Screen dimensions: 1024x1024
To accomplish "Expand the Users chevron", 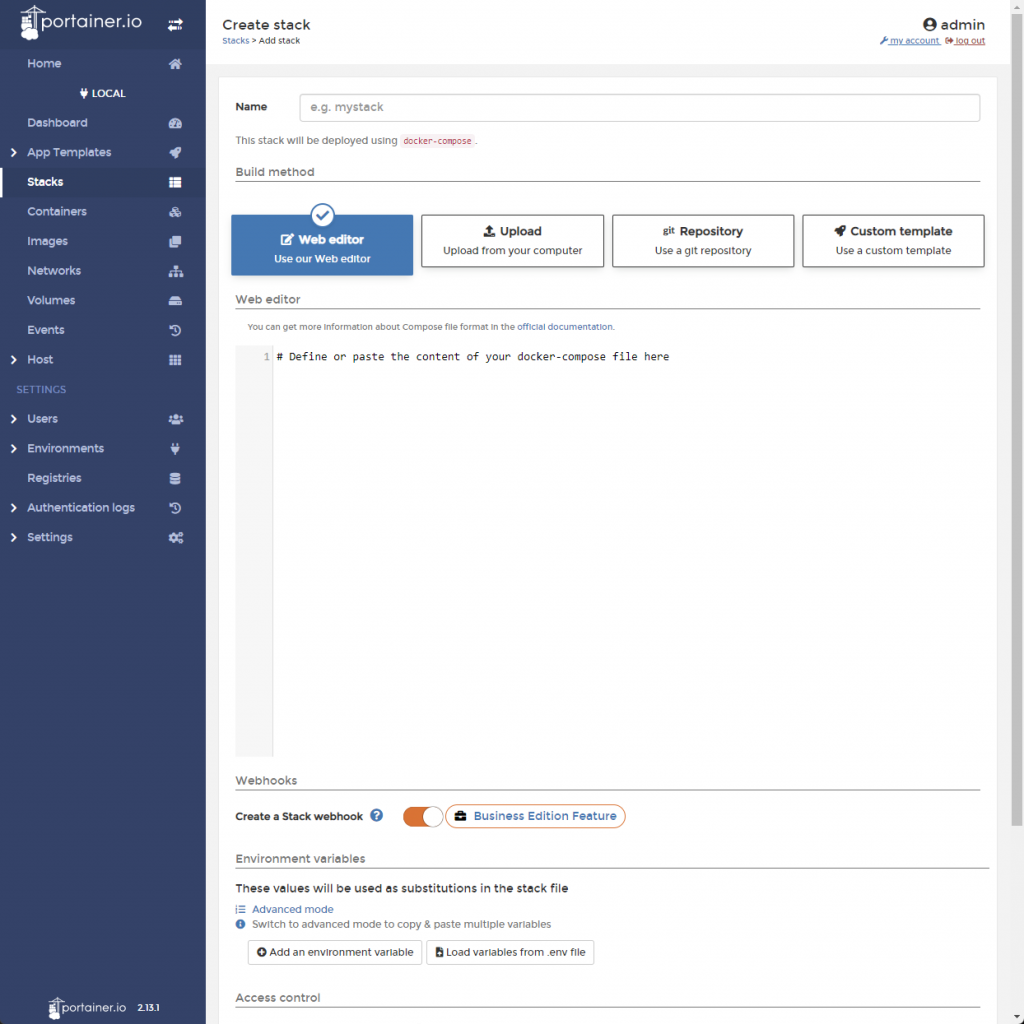I will 14,419.
